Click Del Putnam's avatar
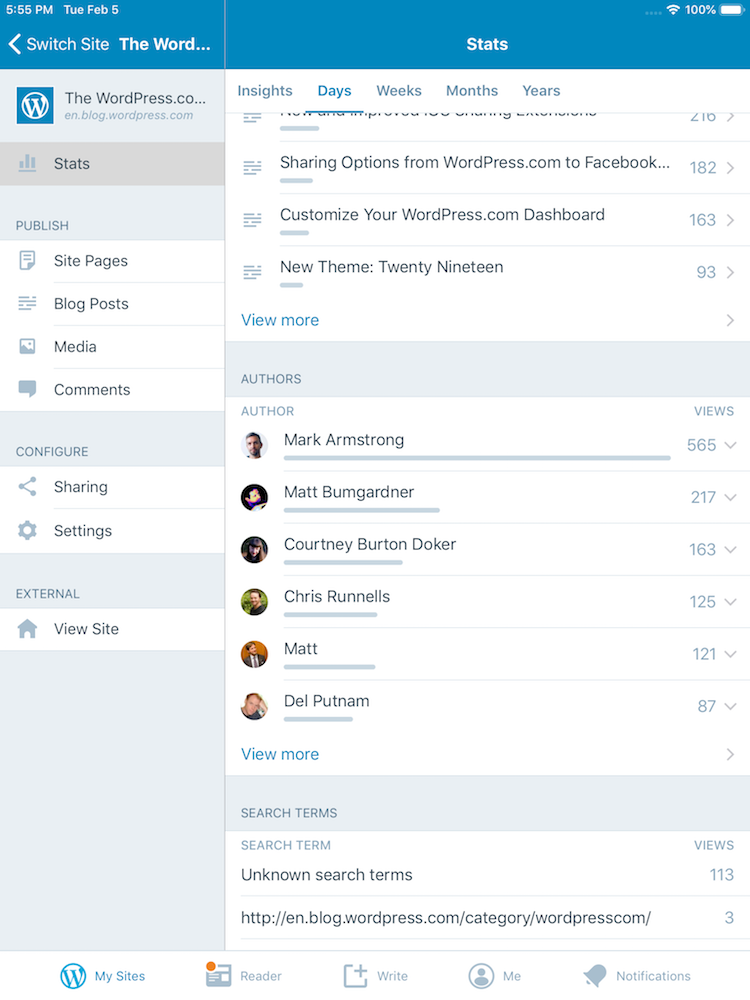 [x=254, y=706]
